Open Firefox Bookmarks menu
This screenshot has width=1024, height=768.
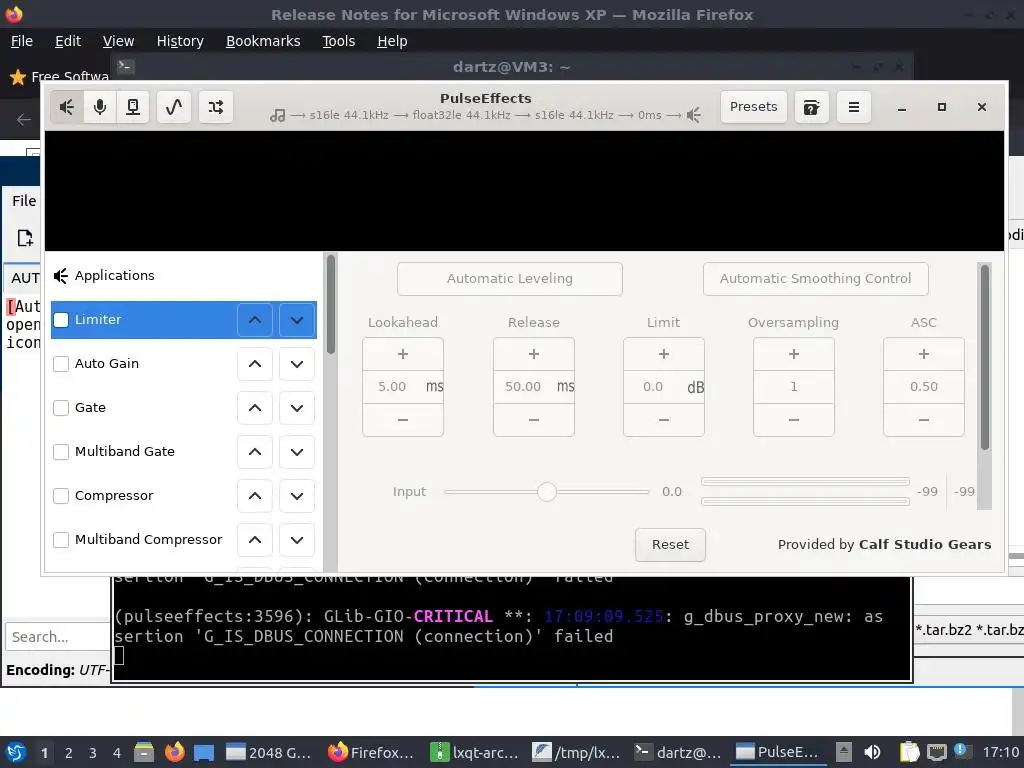coord(263,41)
